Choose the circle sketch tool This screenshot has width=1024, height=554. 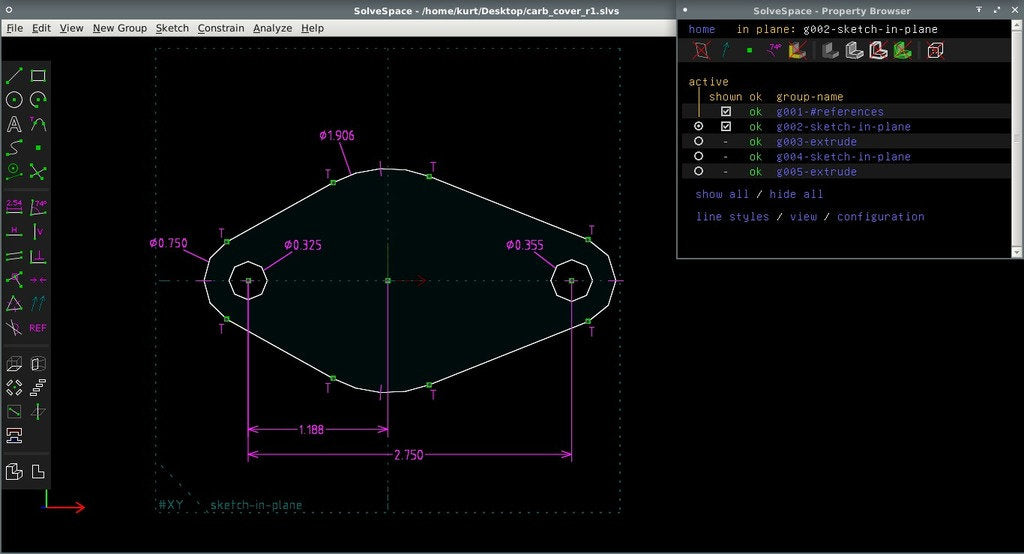pos(14,100)
